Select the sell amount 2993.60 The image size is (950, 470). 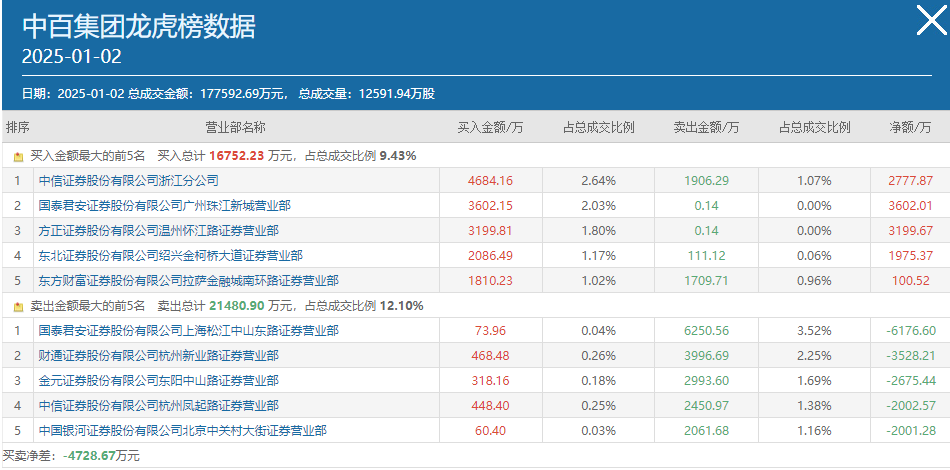(x=706, y=381)
